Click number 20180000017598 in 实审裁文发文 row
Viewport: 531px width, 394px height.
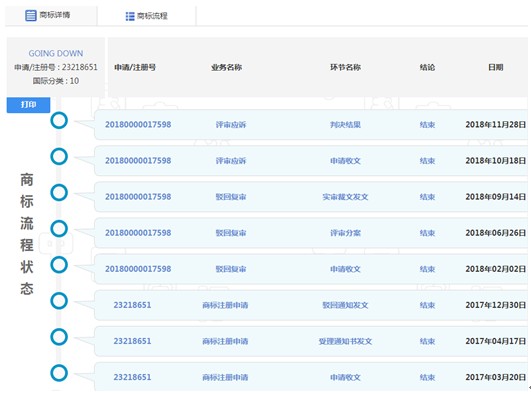point(138,197)
